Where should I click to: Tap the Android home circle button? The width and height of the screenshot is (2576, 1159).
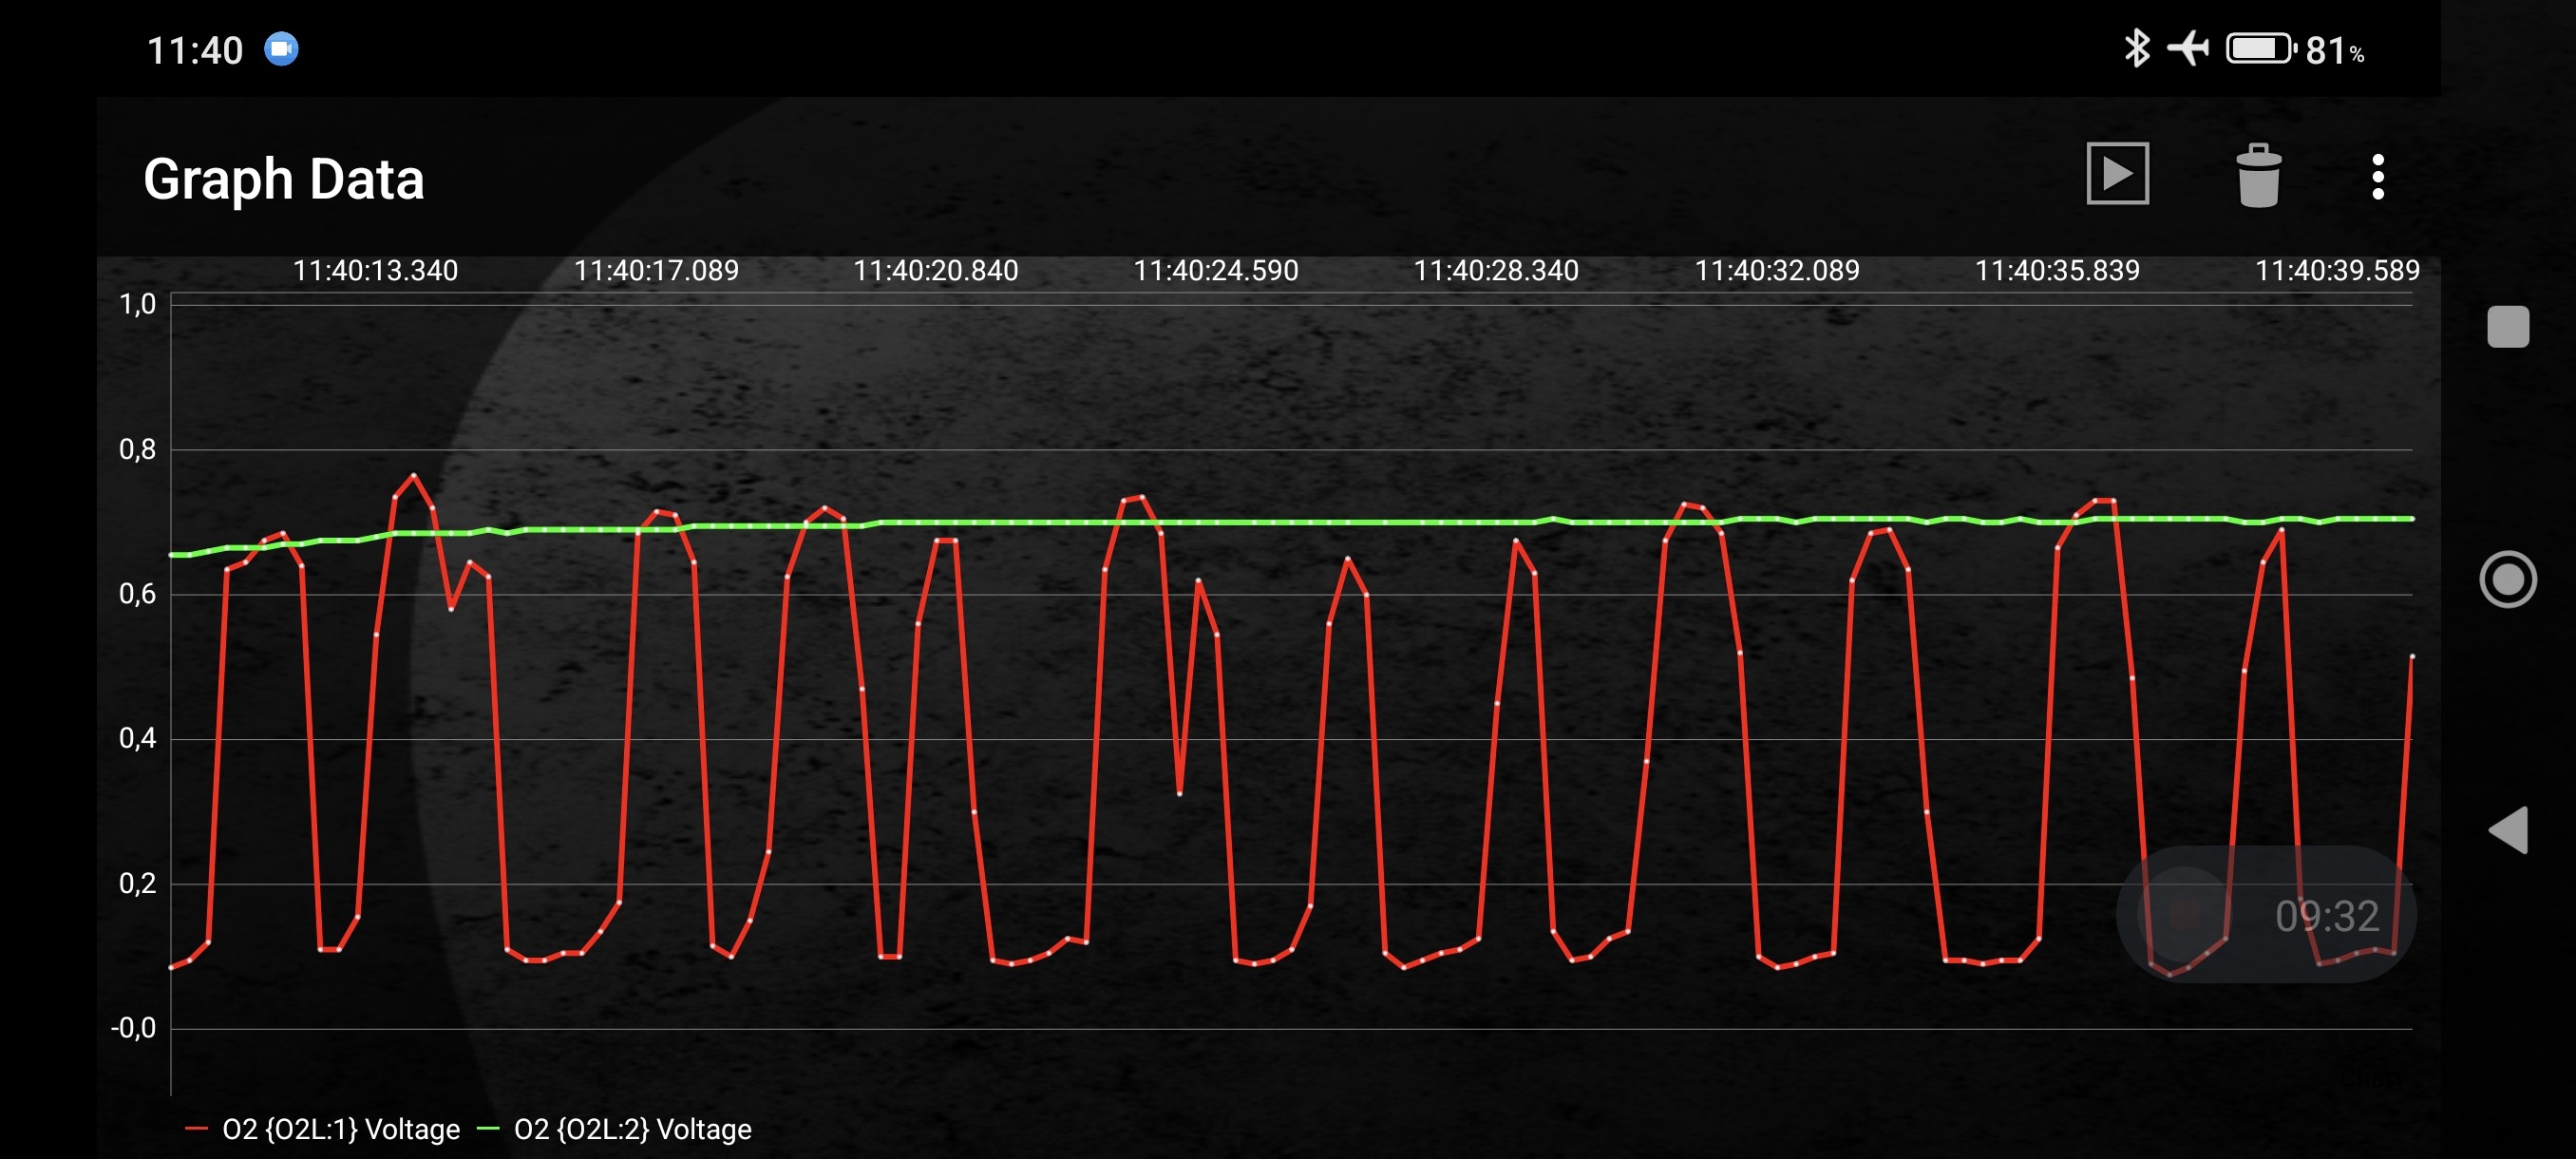click(x=2508, y=579)
